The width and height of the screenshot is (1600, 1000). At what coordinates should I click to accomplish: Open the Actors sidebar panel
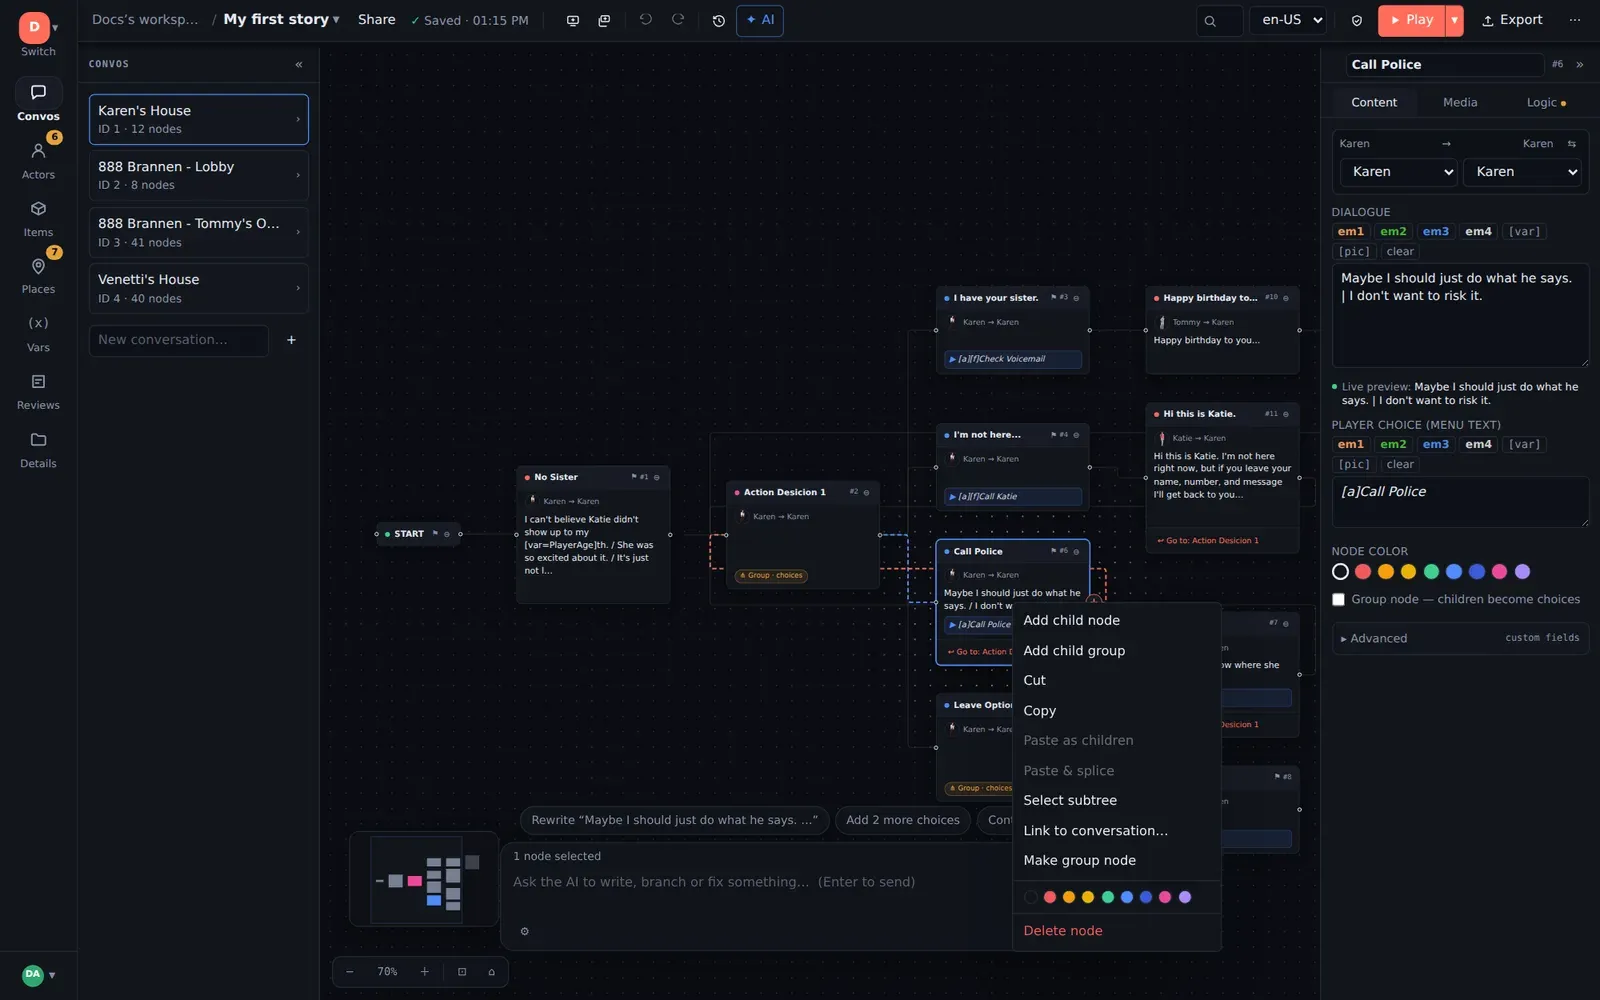point(38,160)
